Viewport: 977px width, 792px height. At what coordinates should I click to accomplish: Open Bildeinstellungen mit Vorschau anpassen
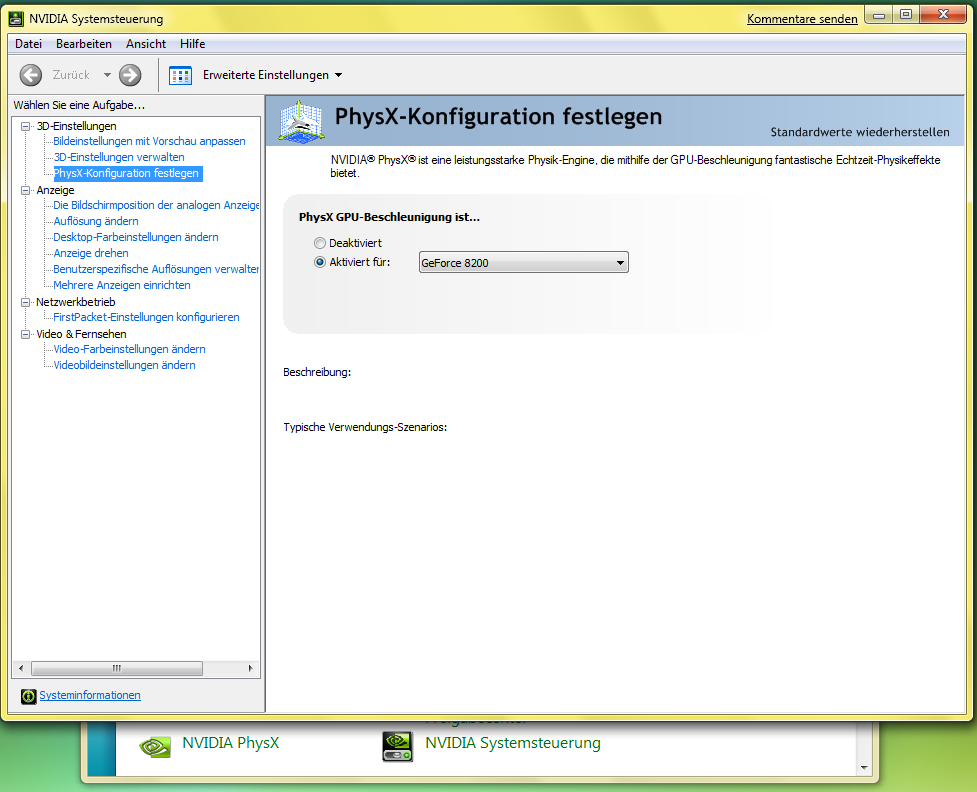[150, 141]
